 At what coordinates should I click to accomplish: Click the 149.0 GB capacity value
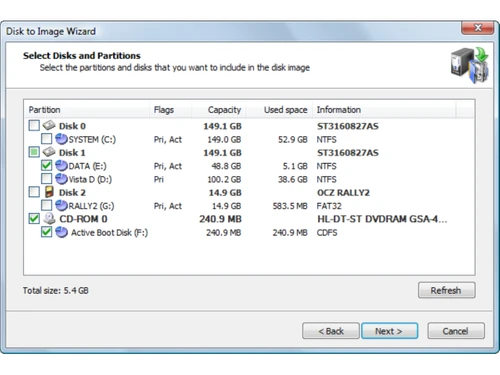[x=224, y=139]
